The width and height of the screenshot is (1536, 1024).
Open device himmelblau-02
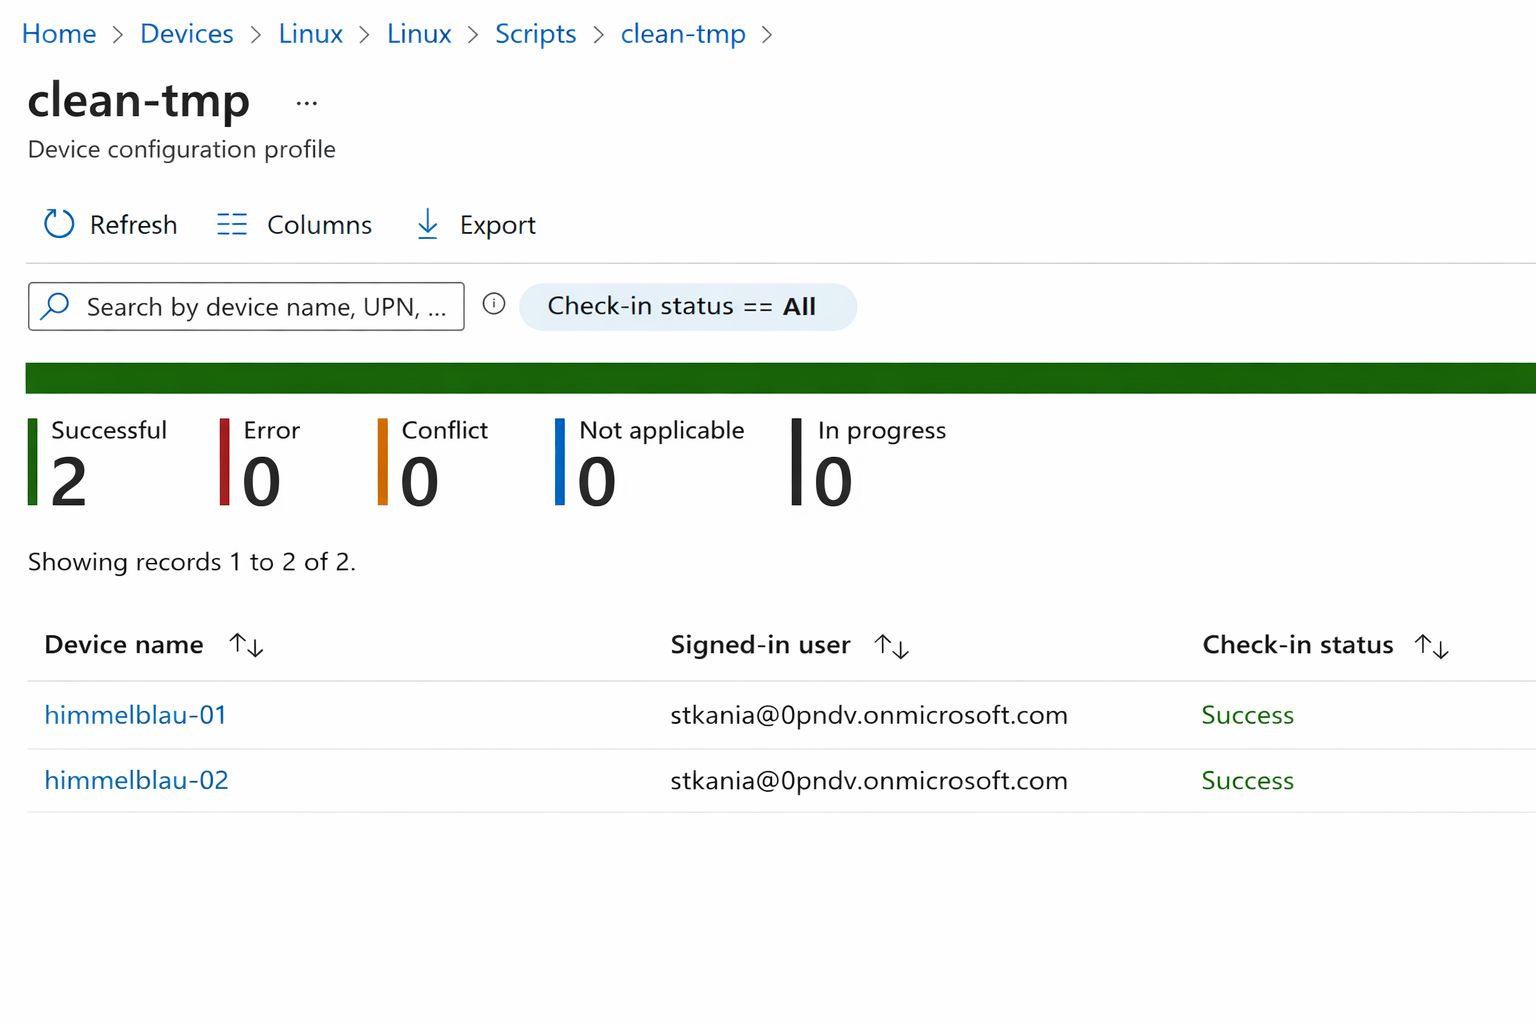coord(137,780)
